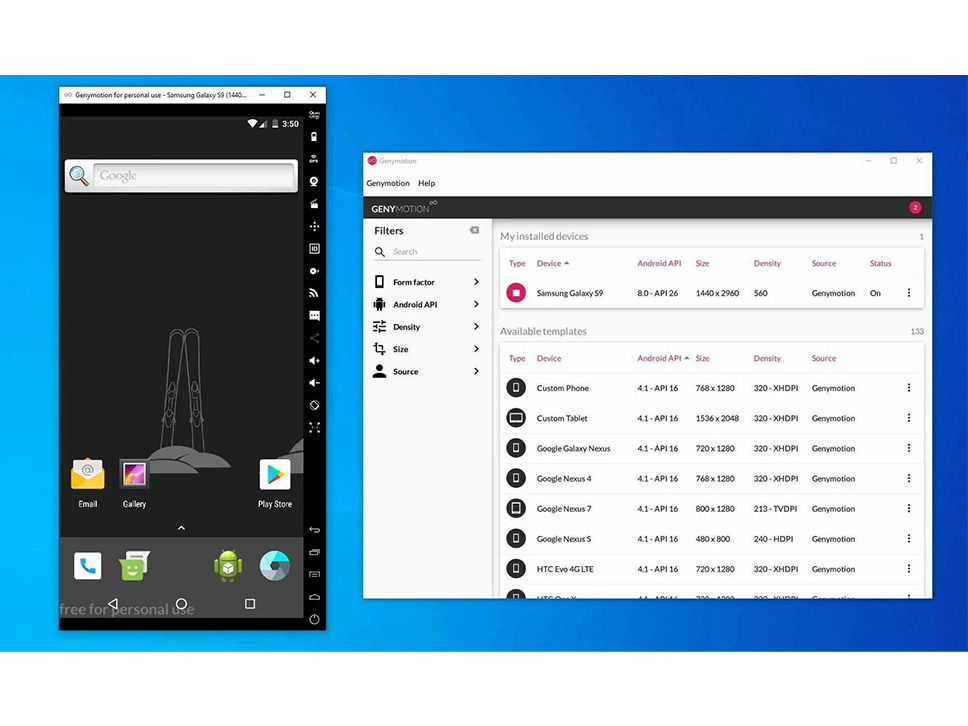Click the menu key in emulator side toolbar
This screenshot has height=726, width=968.
(314, 574)
